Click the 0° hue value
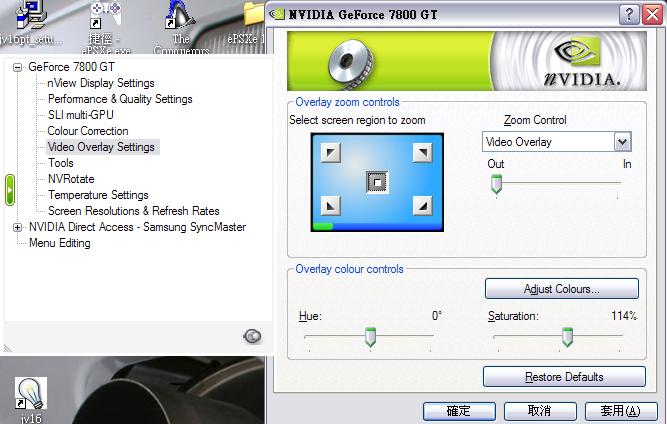The image size is (667, 424). pos(437,316)
